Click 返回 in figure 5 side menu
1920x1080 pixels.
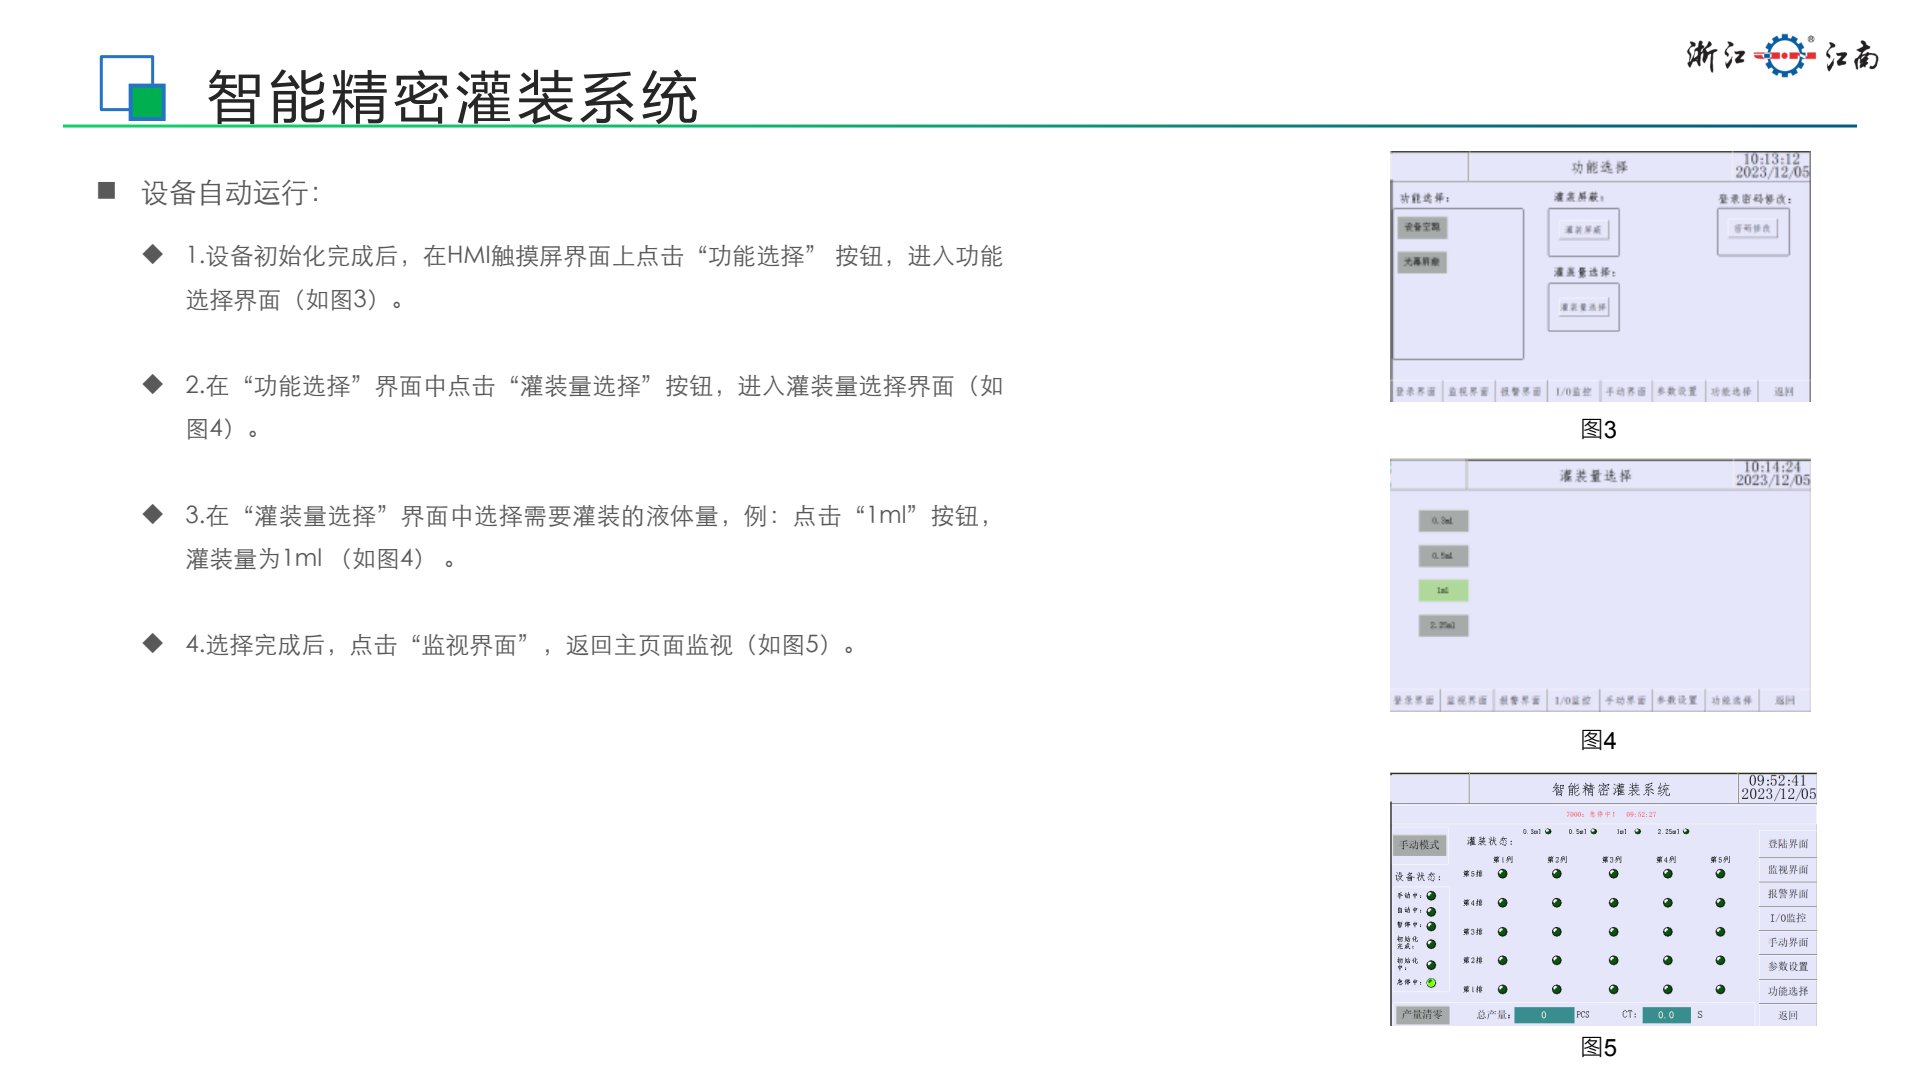pos(1787,1015)
